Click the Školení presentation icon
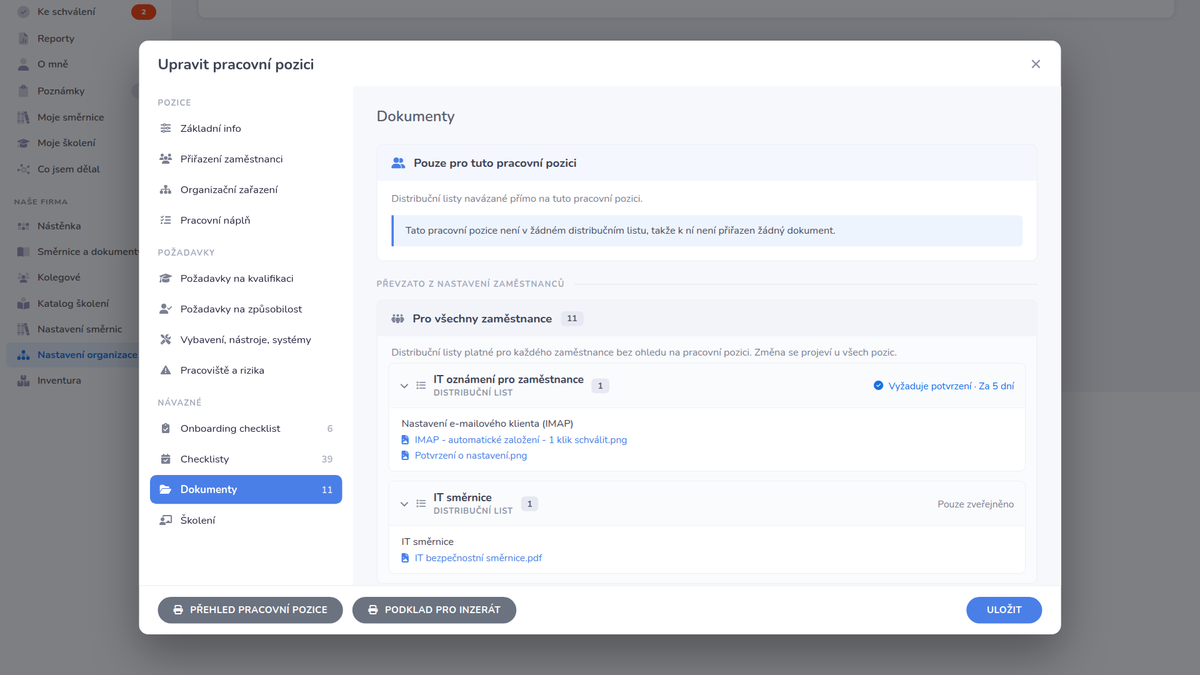Screen dimensions: 1200x675 (x=166, y=520)
